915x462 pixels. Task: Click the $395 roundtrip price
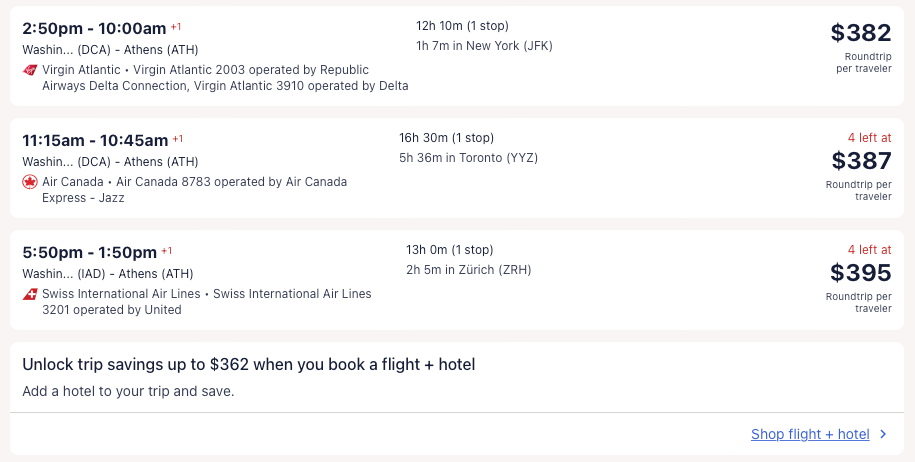tap(860, 273)
